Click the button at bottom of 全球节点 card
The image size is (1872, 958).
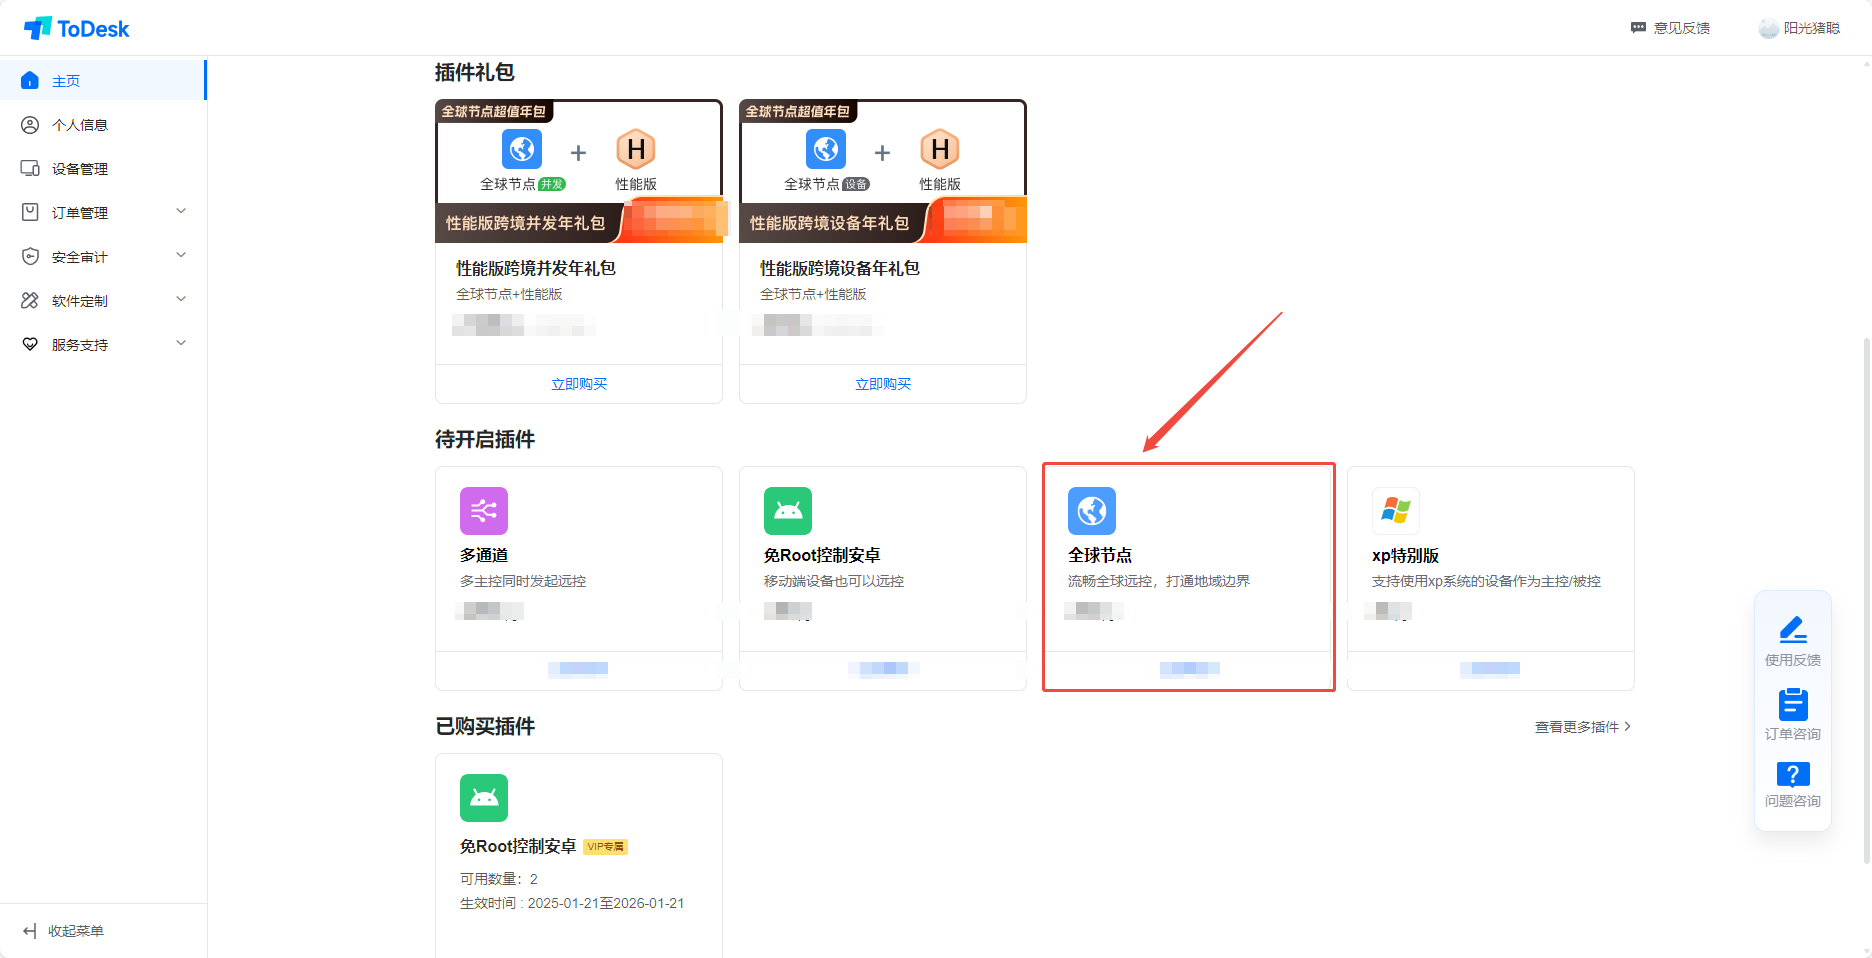point(1189,670)
